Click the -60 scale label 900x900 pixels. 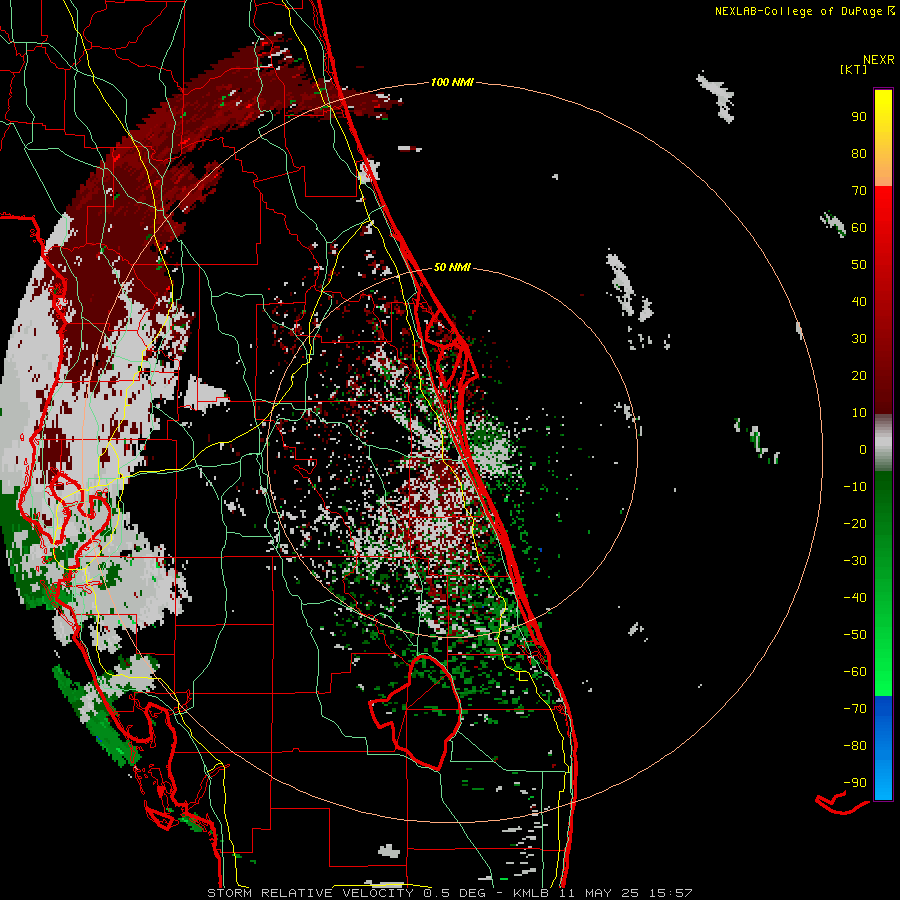pos(855,672)
